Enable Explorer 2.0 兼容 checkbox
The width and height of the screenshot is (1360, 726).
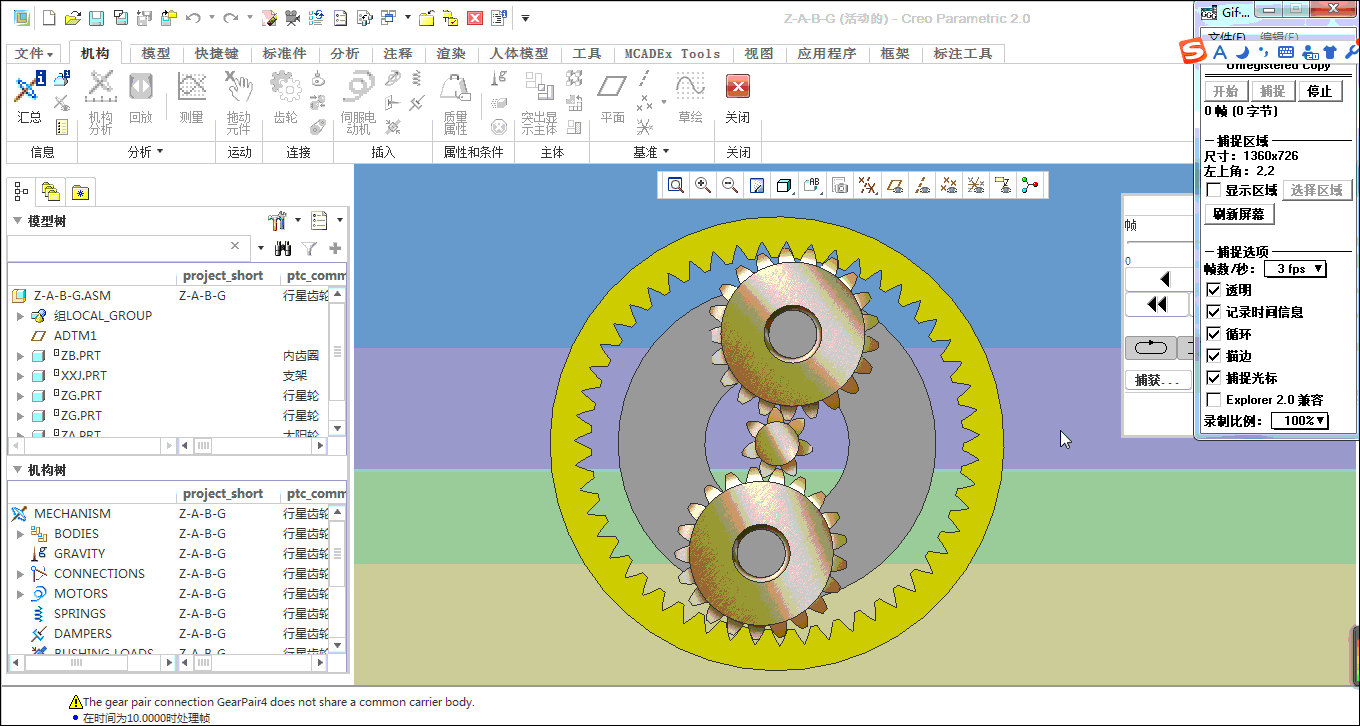point(1214,400)
